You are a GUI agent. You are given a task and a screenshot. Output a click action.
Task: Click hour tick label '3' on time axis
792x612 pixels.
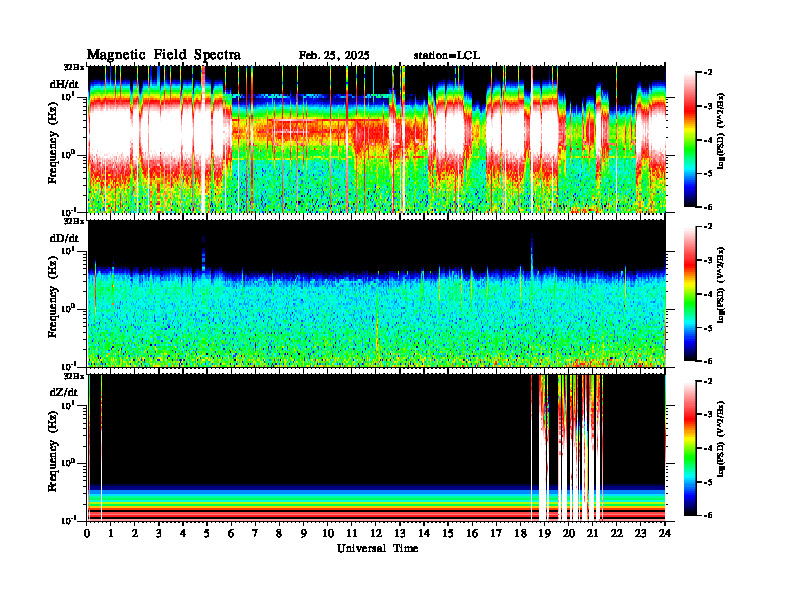pos(159,533)
